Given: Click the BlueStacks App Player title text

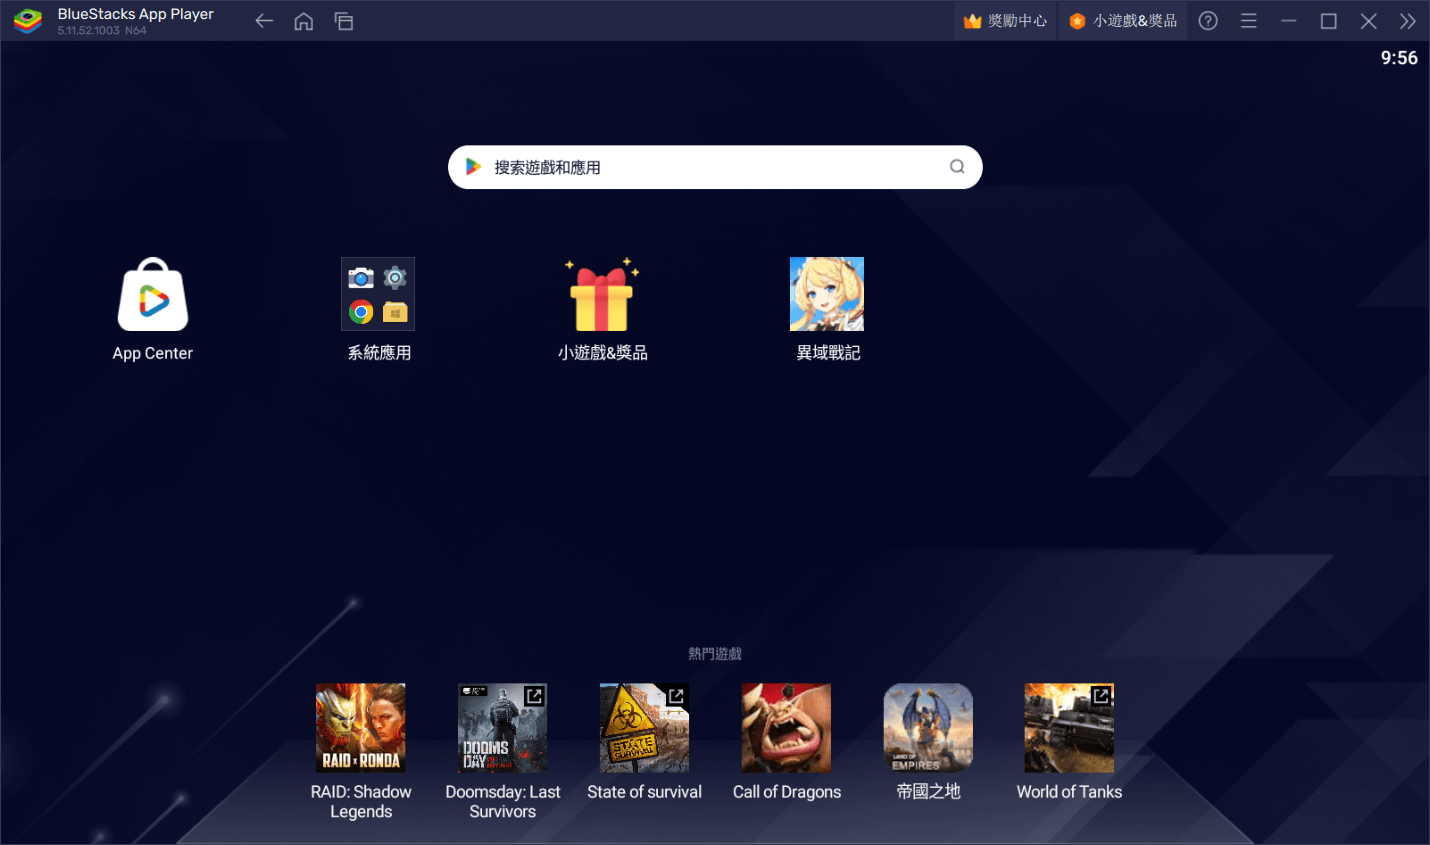Looking at the screenshot, I should [136, 14].
